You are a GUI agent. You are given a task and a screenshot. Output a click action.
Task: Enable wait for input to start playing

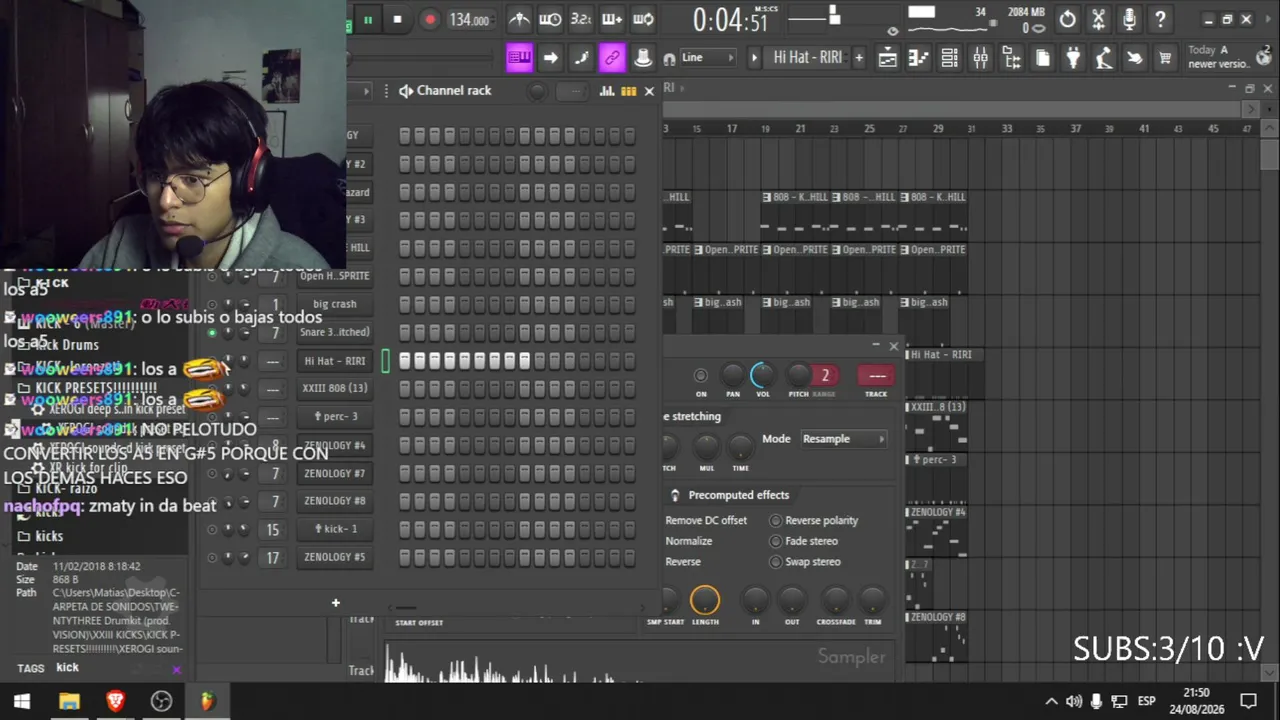coord(550,19)
